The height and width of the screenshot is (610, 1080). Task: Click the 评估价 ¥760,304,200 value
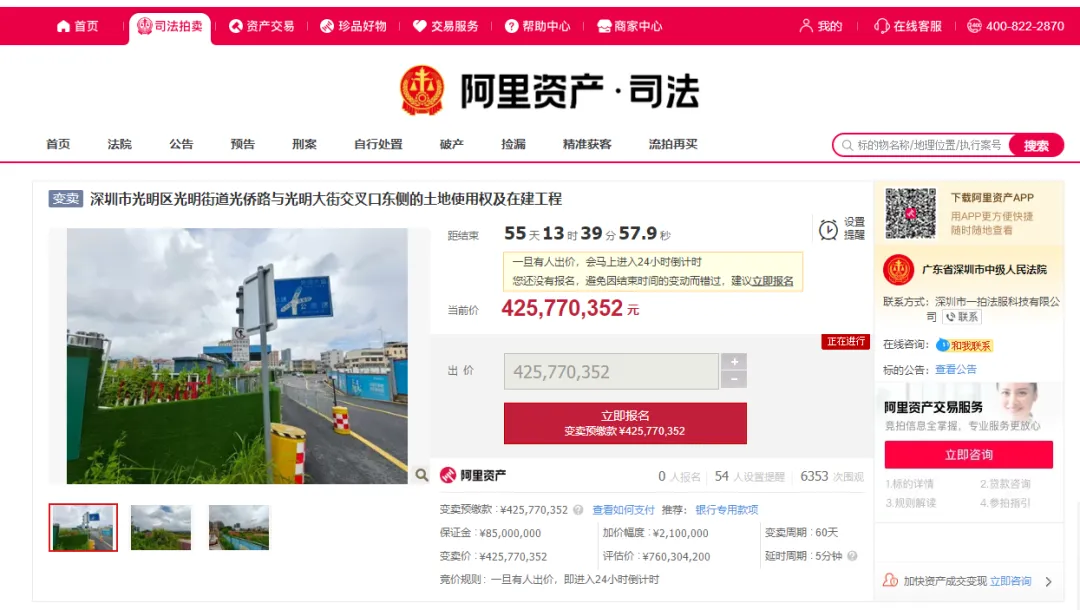pyautogui.click(x=676, y=556)
